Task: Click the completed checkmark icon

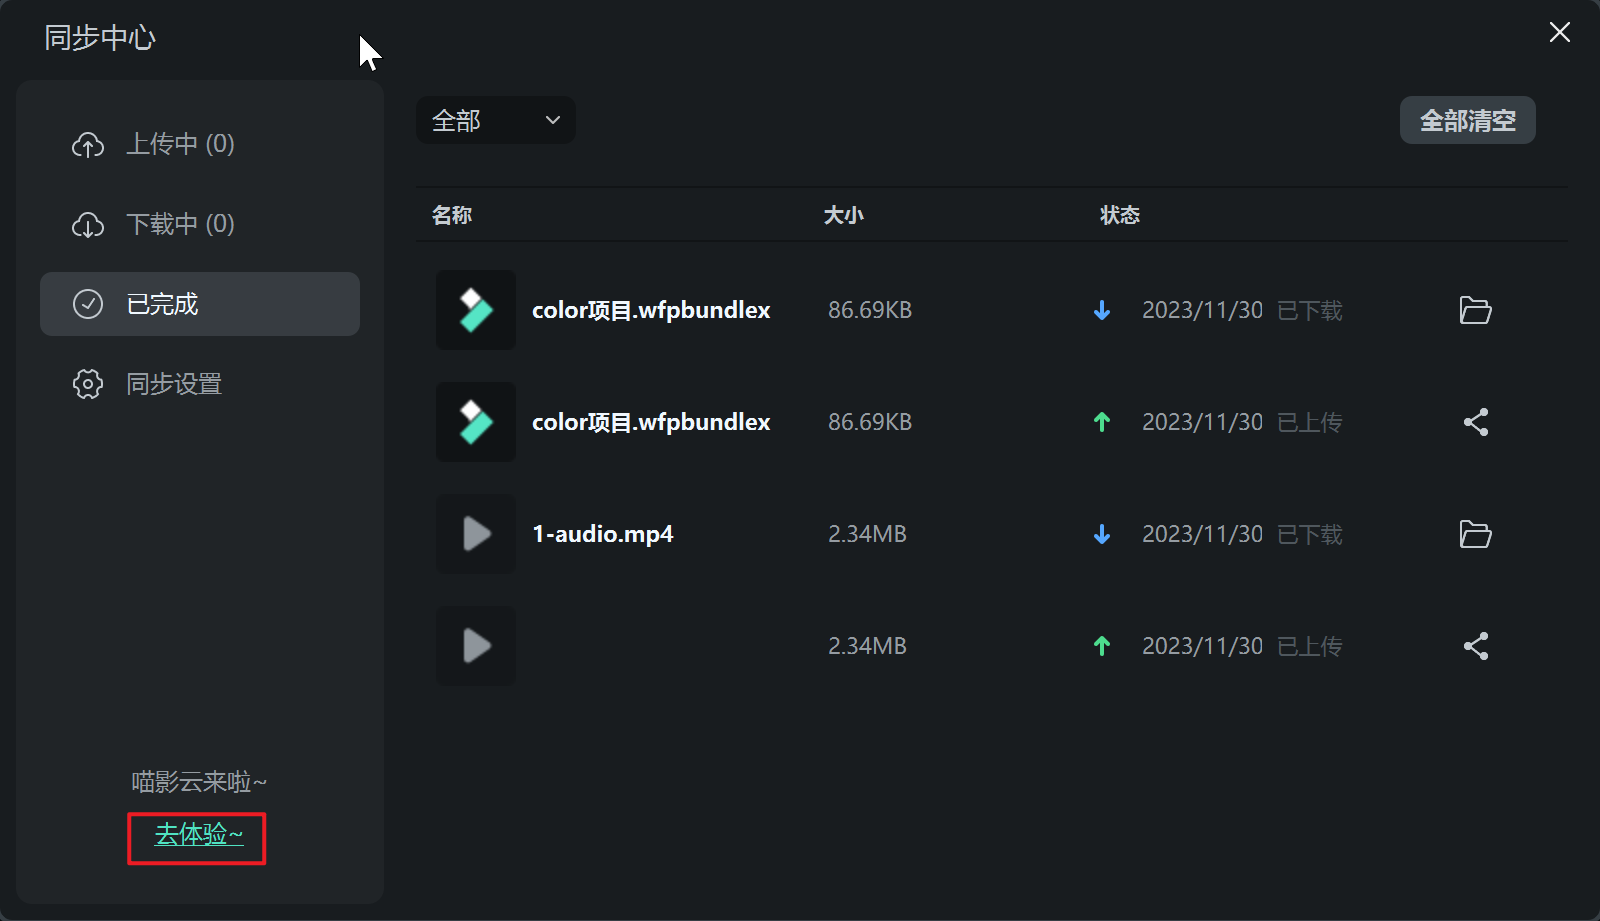Action: pyautogui.click(x=88, y=304)
